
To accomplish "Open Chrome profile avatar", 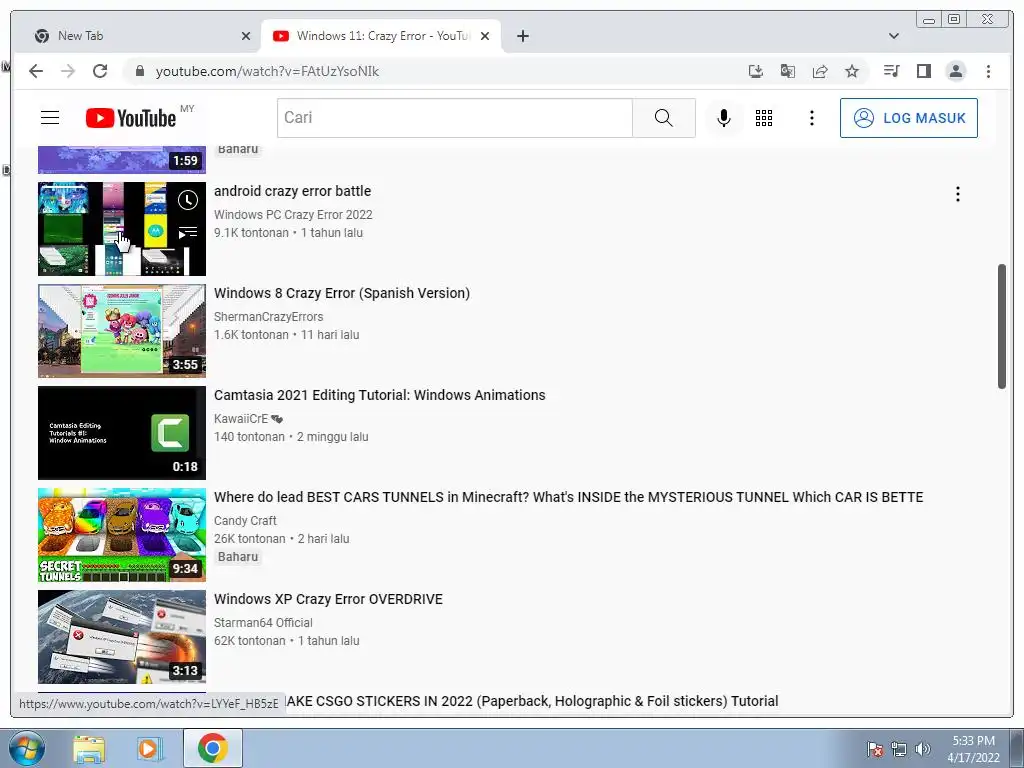I will click(x=955, y=71).
